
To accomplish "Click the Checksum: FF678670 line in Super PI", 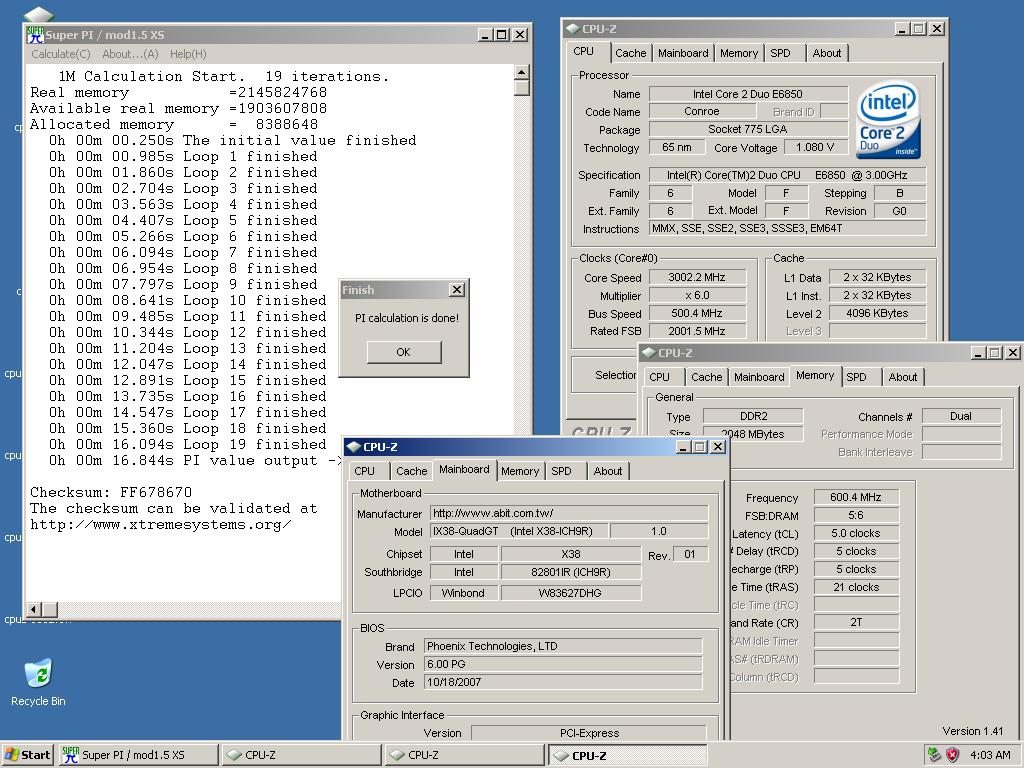I will [111, 492].
